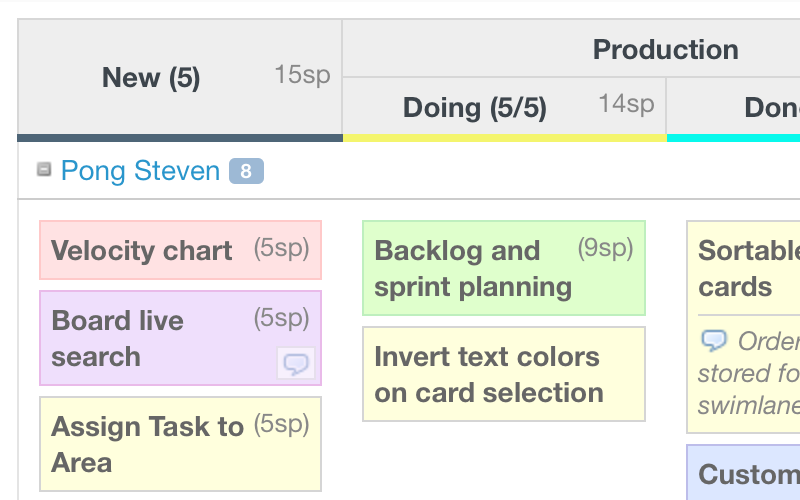Open the Sortable cards card title
Screen dimensions: 800x500
pyautogui.click(x=748, y=268)
